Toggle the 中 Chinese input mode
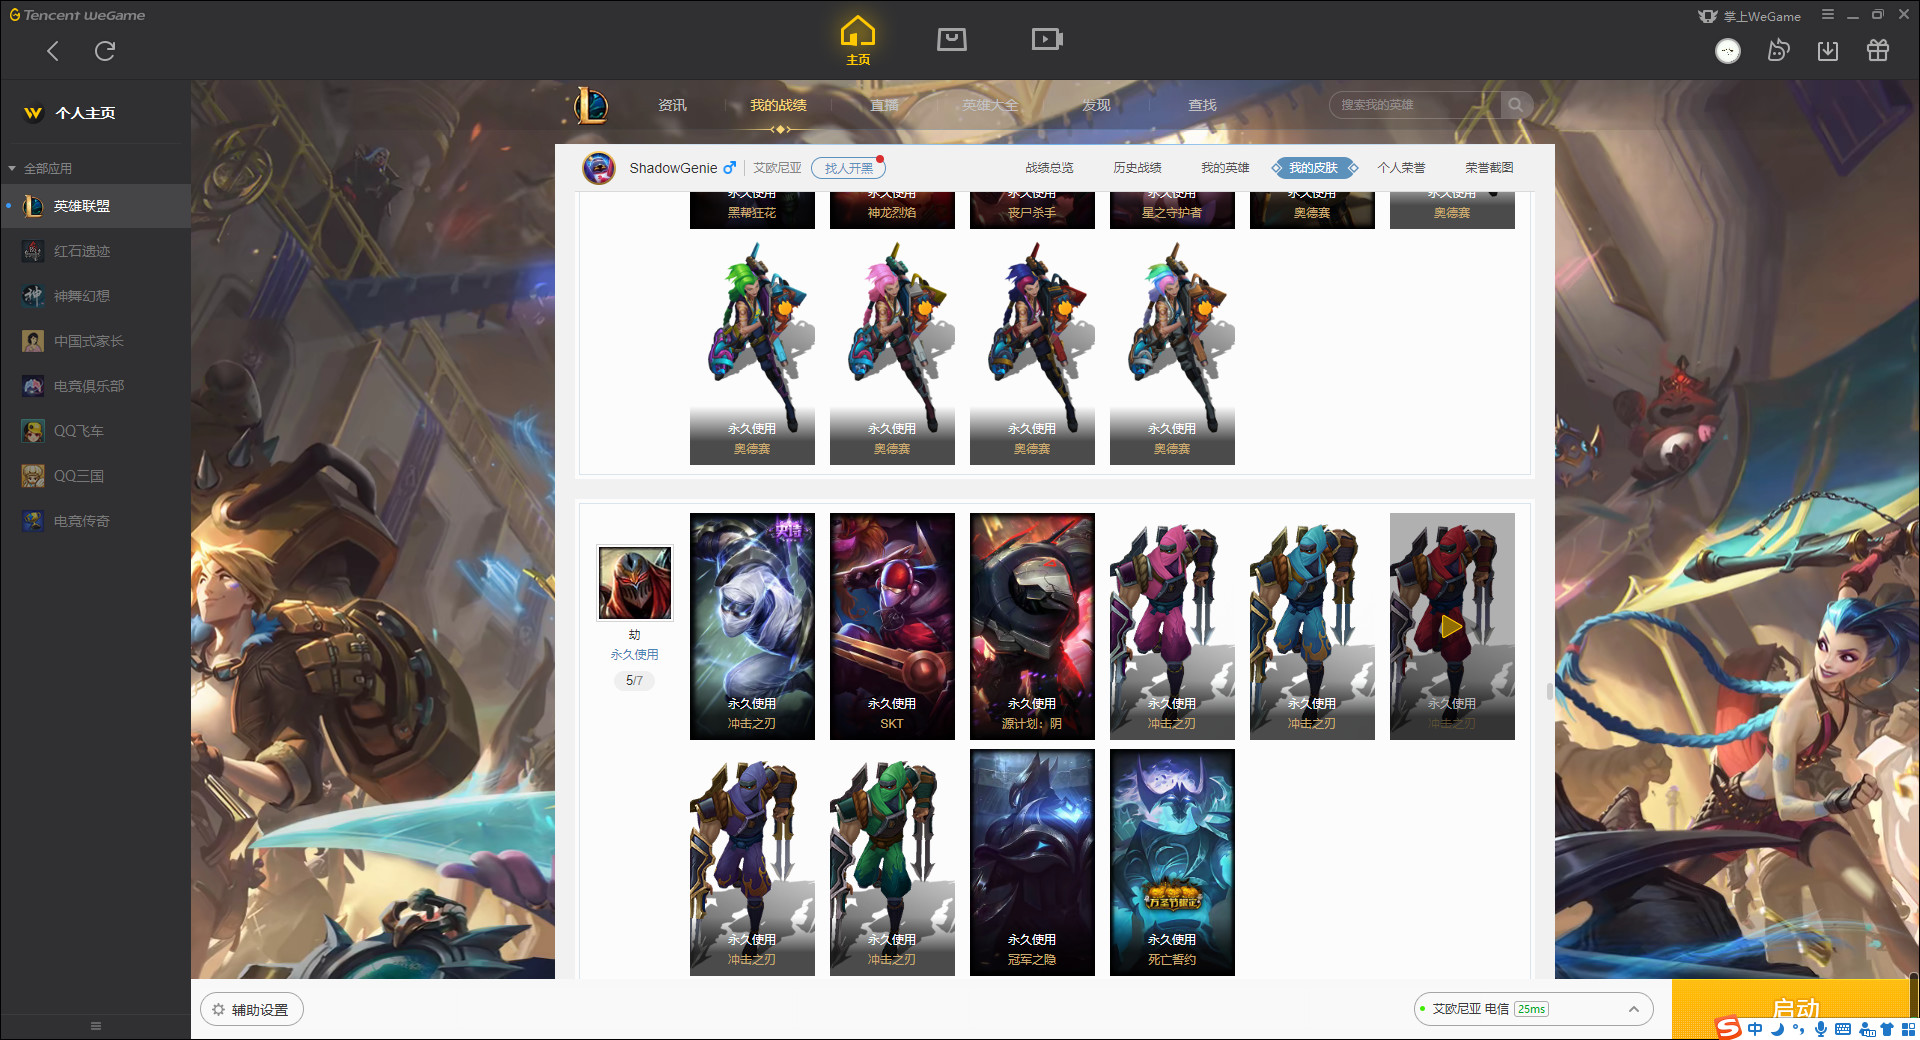The height and width of the screenshot is (1040, 1920). click(1755, 1029)
